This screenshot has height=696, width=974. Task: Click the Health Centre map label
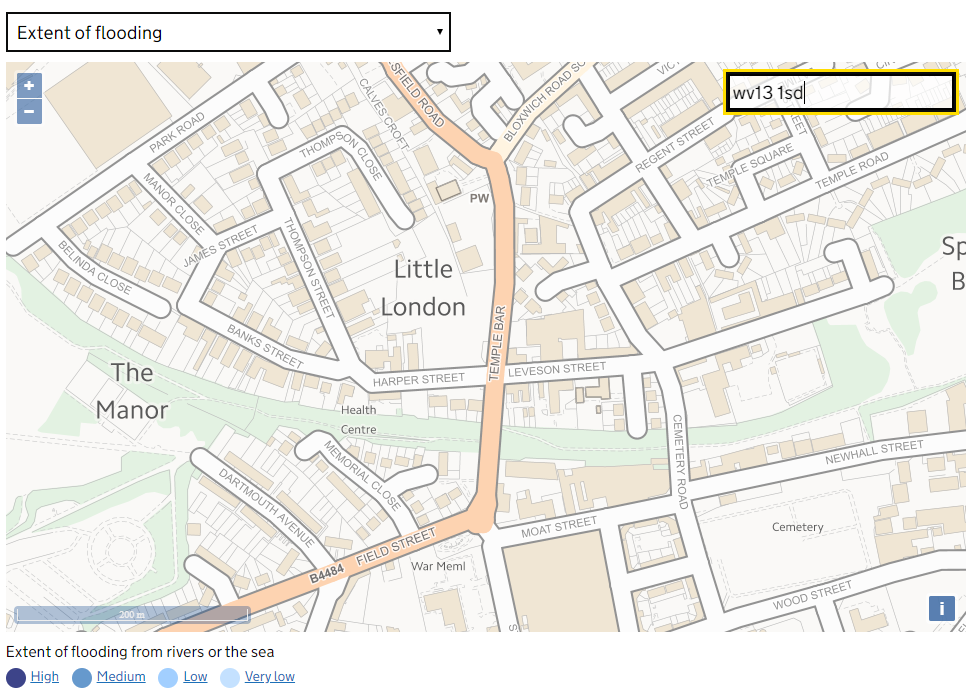[359, 419]
